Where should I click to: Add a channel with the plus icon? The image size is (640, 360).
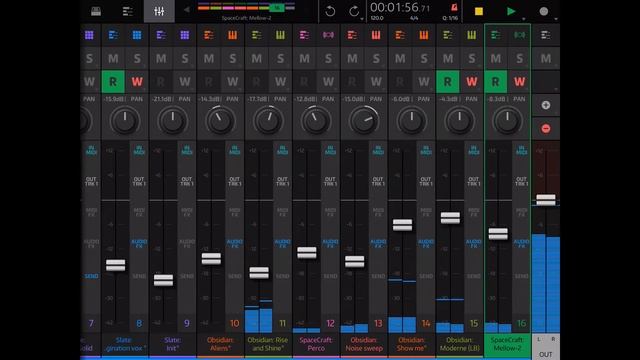point(546,105)
